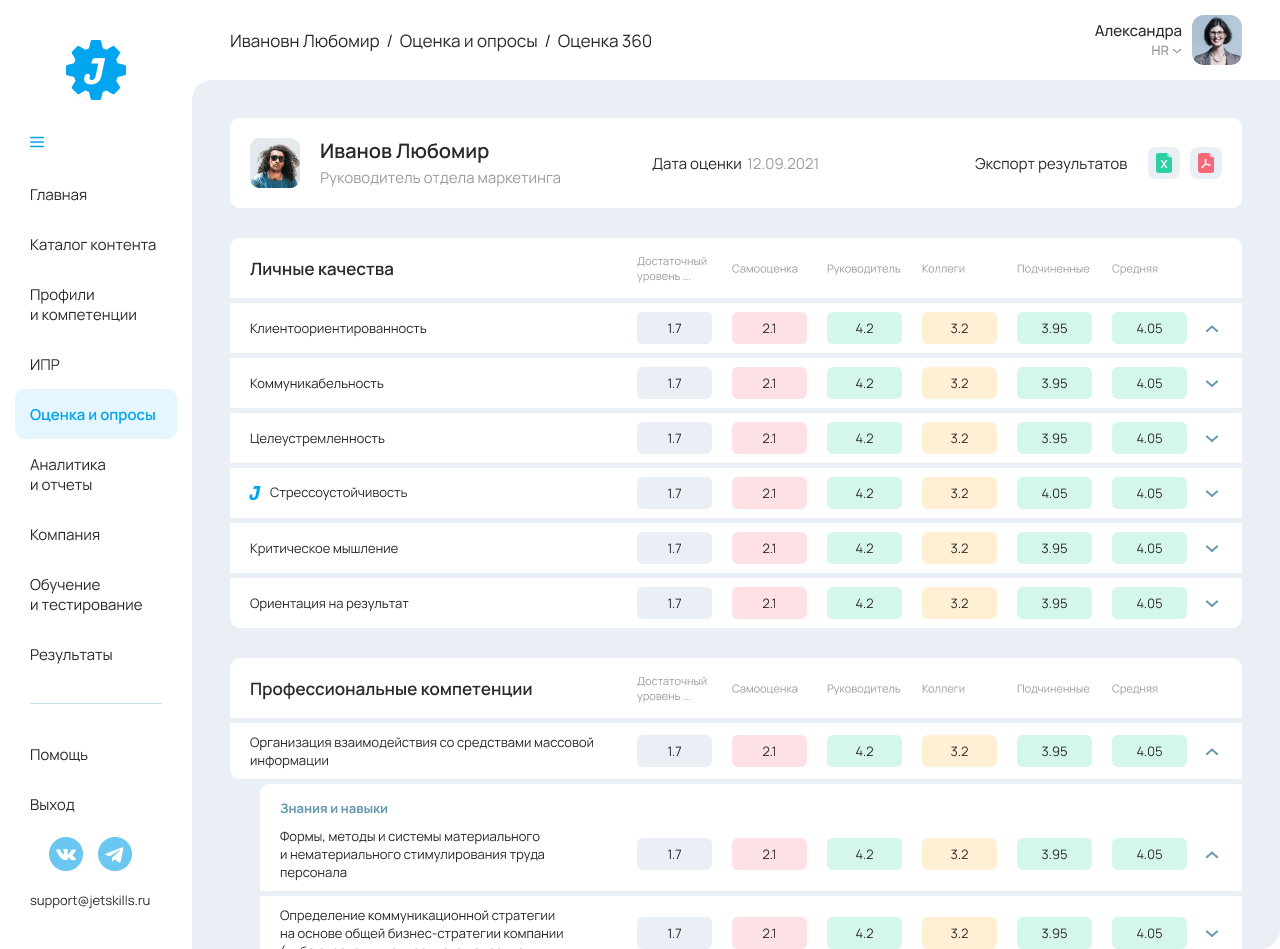Open the VK social link
Viewport: 1280px width, 949px height.
[x=66, y=854]
